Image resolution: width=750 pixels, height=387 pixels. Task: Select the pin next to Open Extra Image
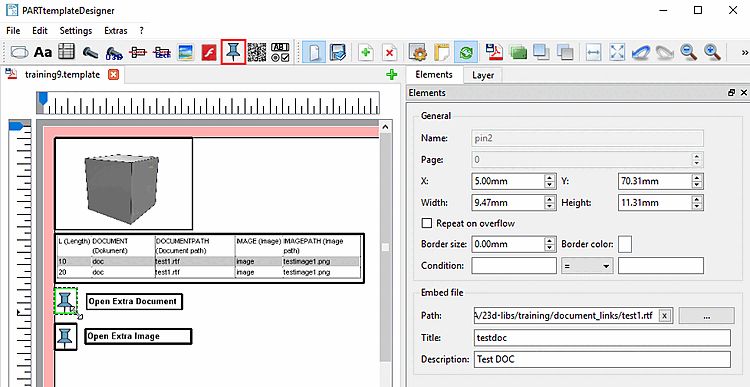pyautogui.click(x=66, y=337)
